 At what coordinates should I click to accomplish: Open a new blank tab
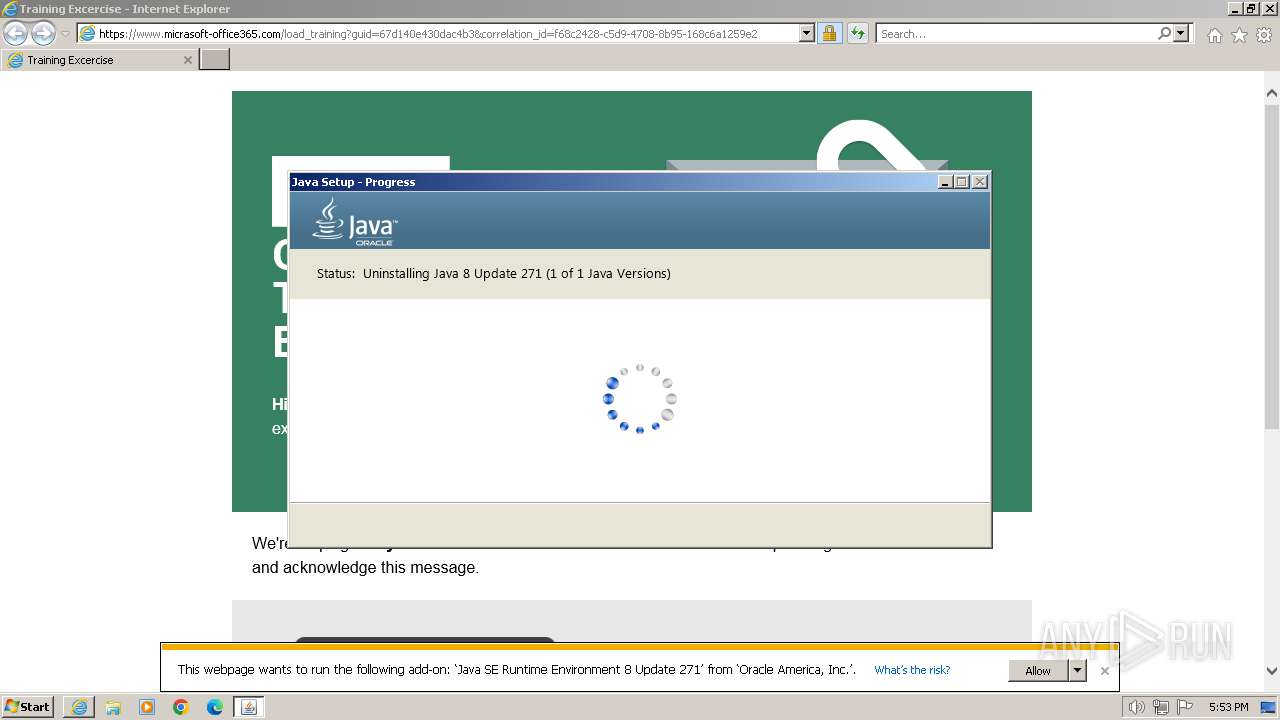pos(215,60)
